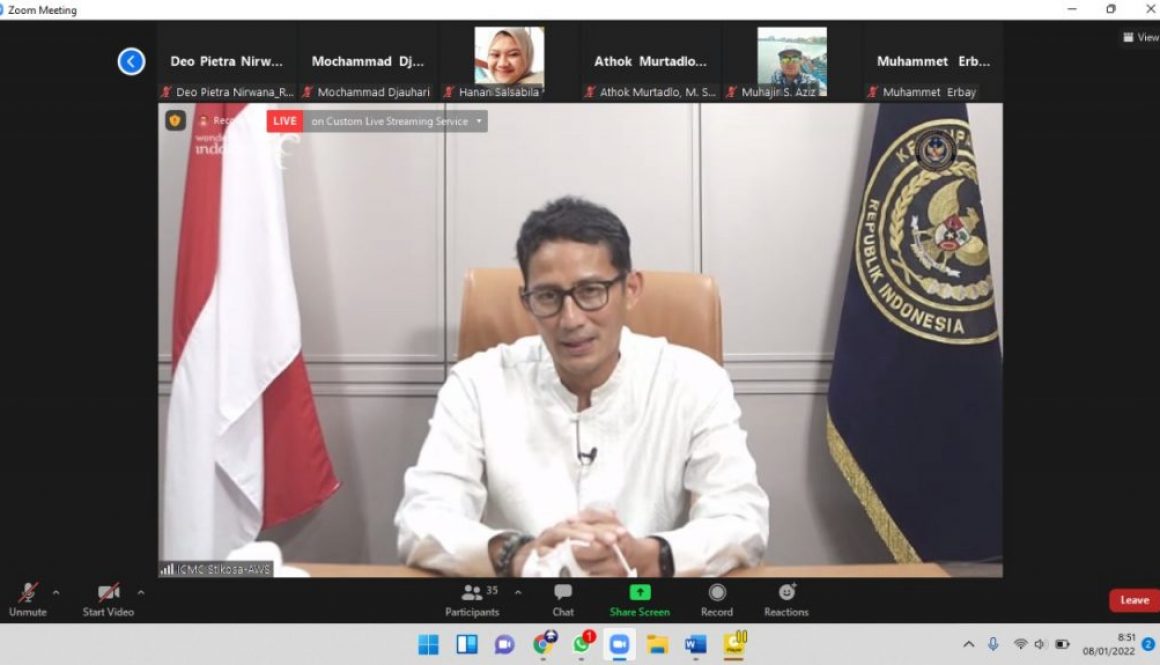This screenshot has height=665, width=1160.
Task: Click the green Share Screen icon
Action: pos(639,593)
